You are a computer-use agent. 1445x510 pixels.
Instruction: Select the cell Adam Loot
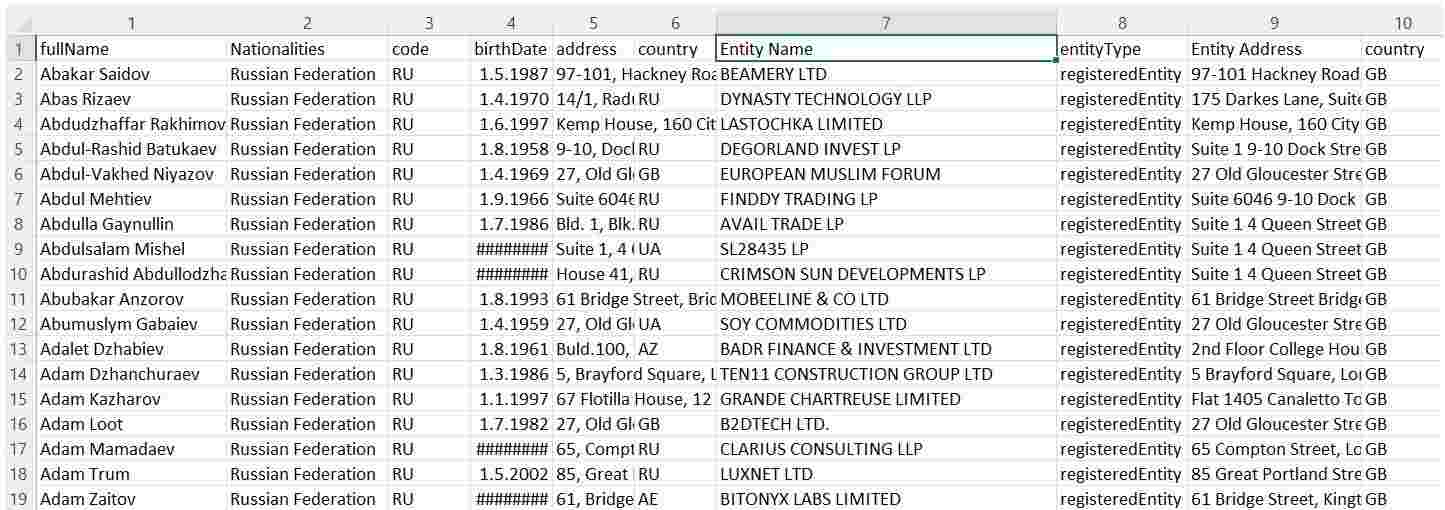pyautogui.click(x=131, y=424)
